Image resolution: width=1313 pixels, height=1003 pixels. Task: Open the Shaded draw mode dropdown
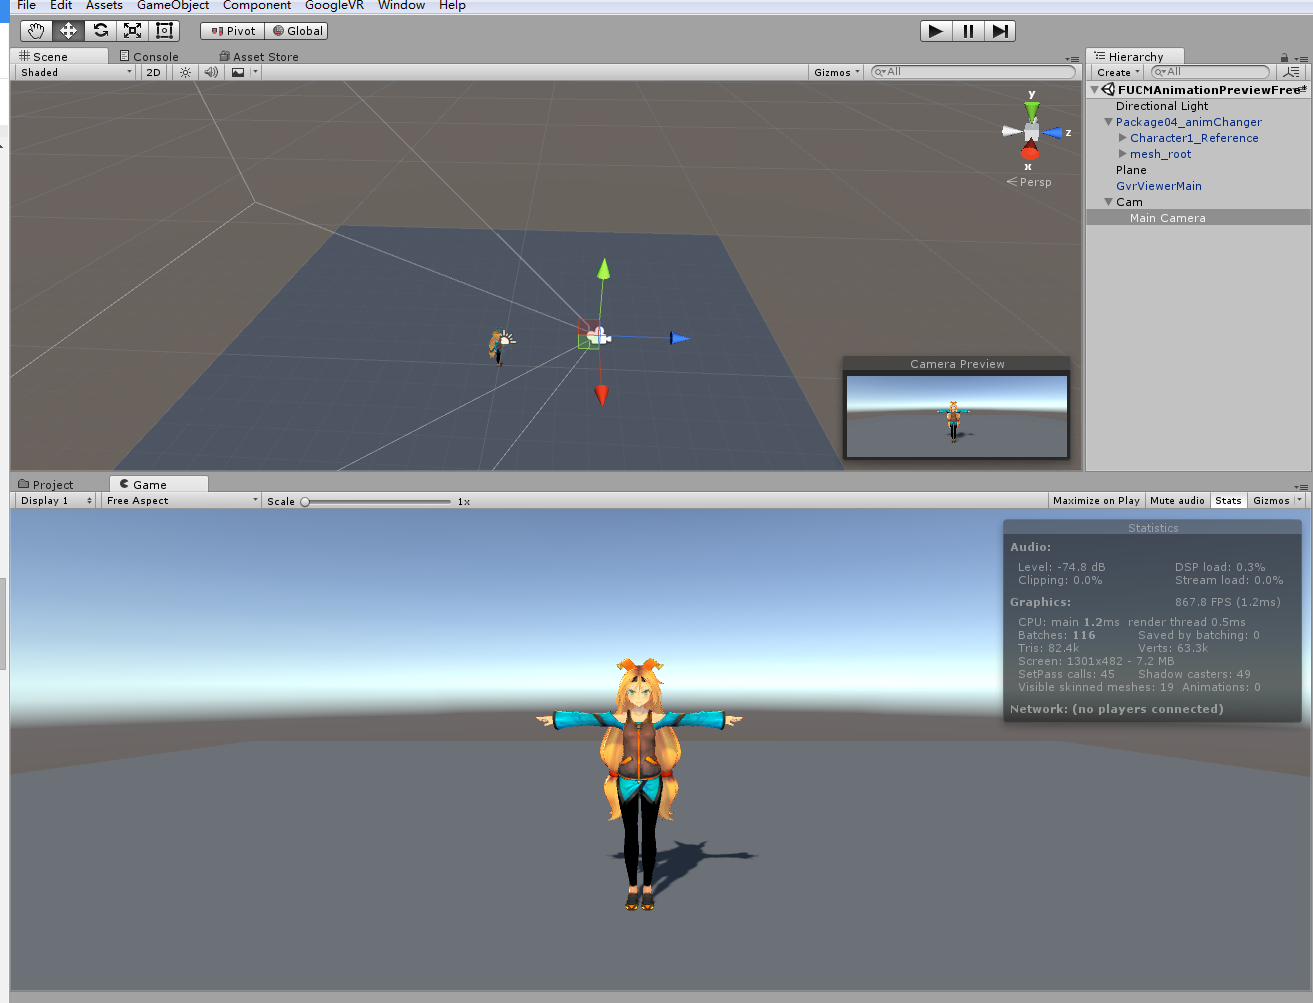pyautogui.click(x=75, y=72)
